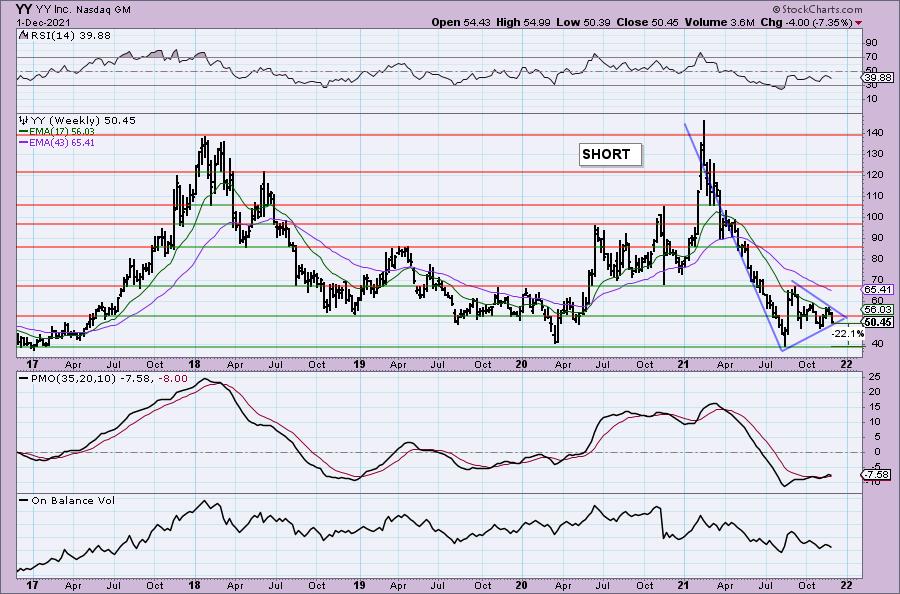Click the 39.88 RSI value tag on right axis

pos(879,77)
